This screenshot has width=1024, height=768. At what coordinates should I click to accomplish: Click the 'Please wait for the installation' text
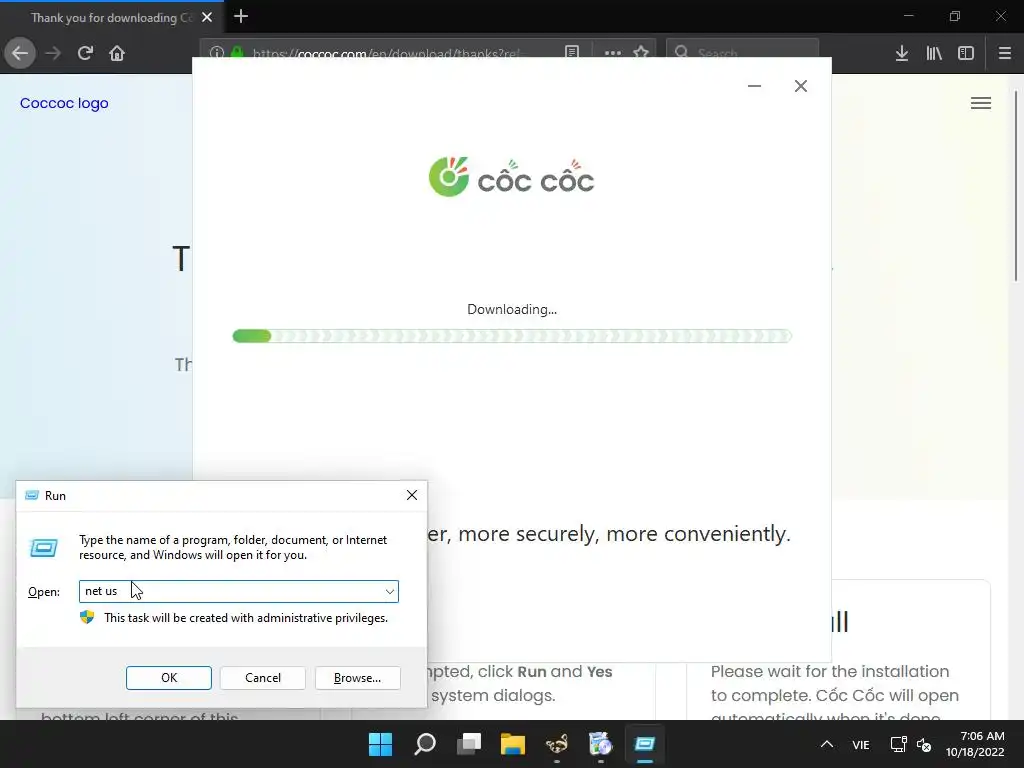[829, 671]
